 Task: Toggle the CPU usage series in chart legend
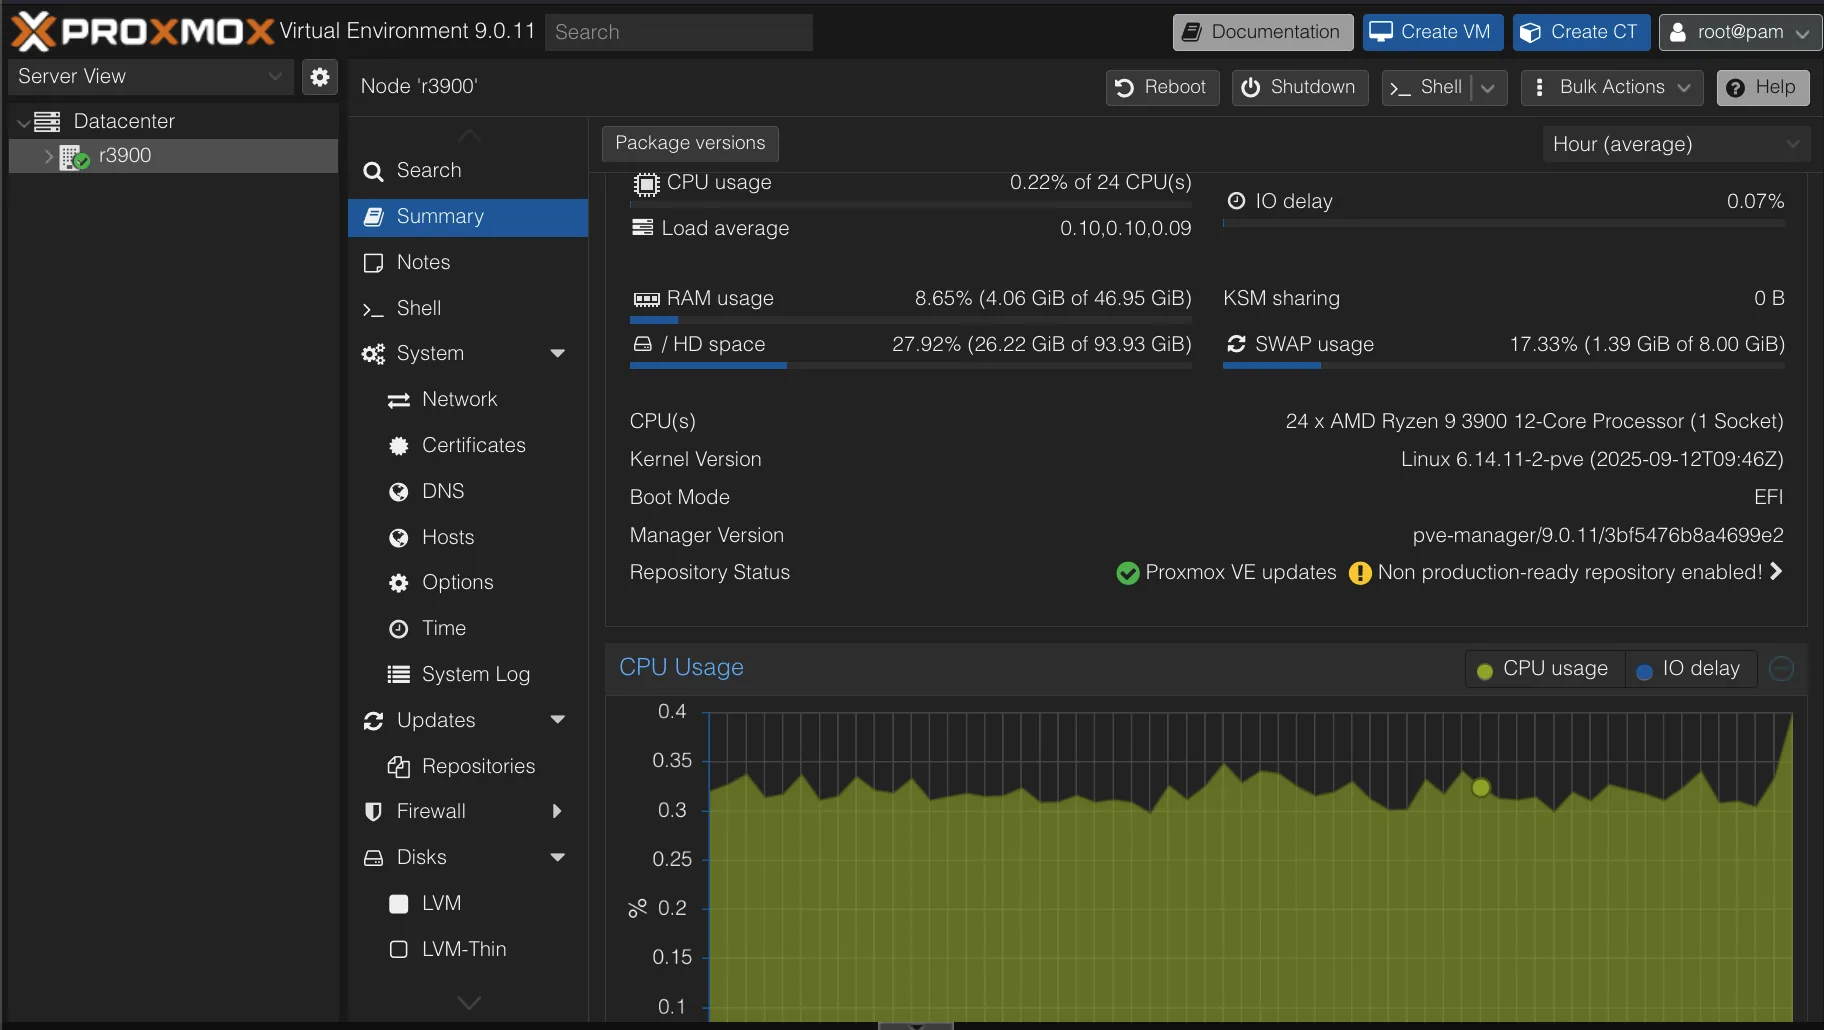tap(1541, 669)
